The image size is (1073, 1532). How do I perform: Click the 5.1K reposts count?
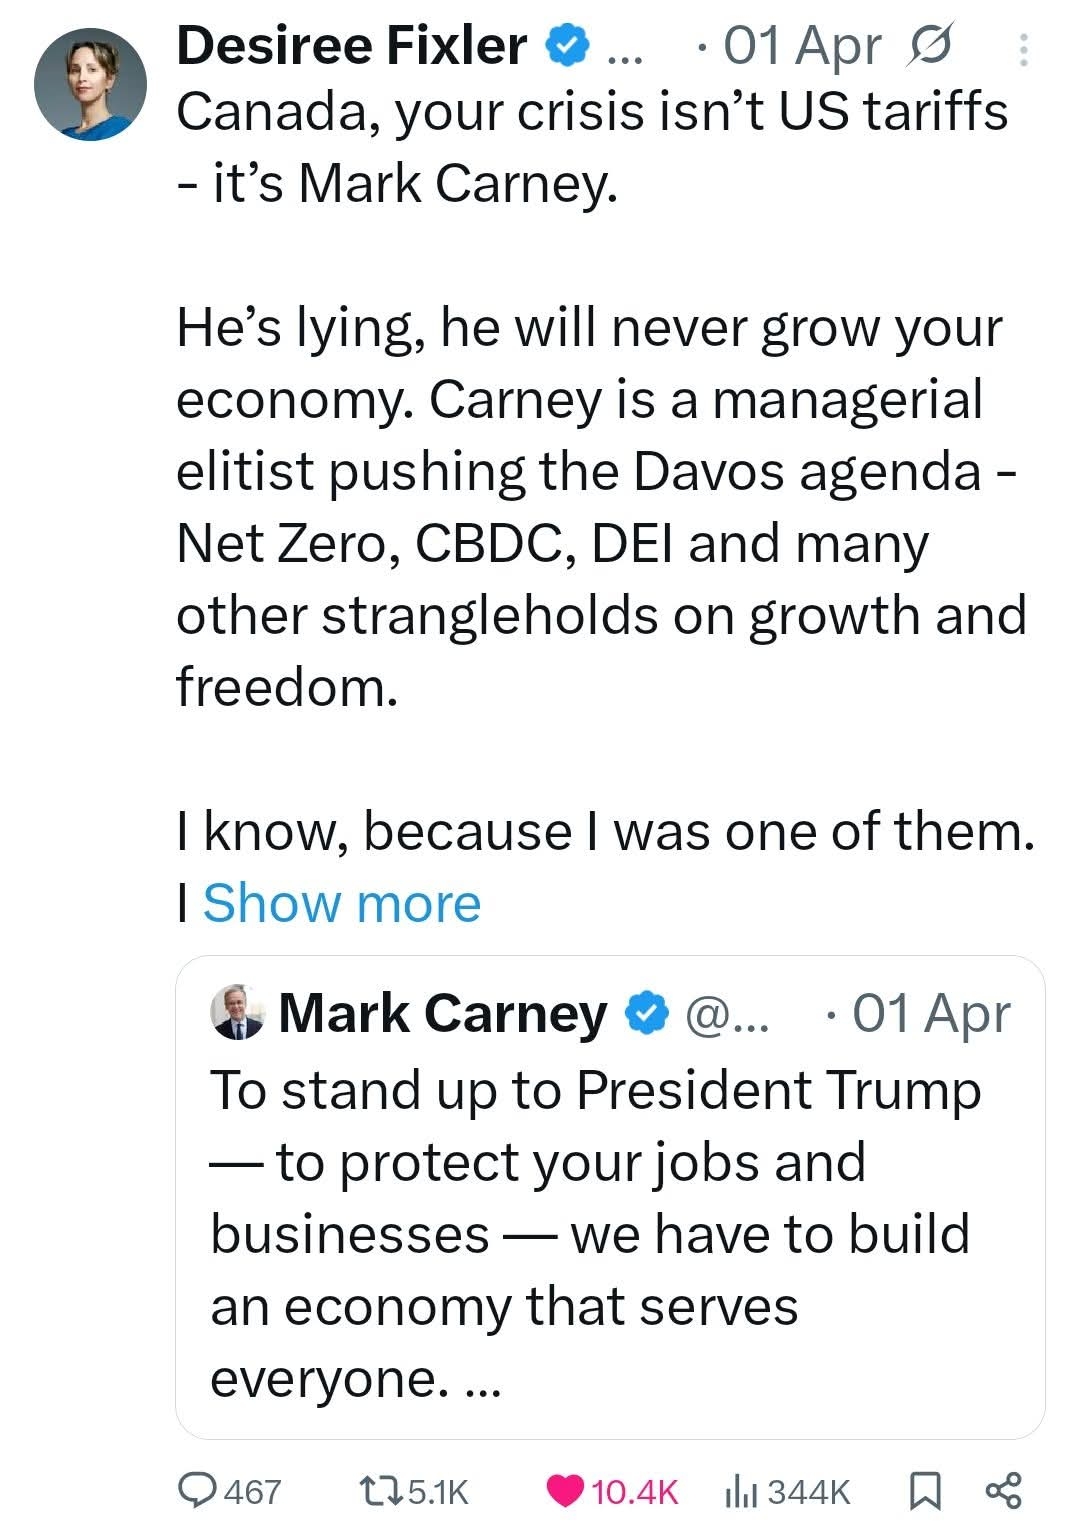pyautogui.click(x=438, y=1492)
